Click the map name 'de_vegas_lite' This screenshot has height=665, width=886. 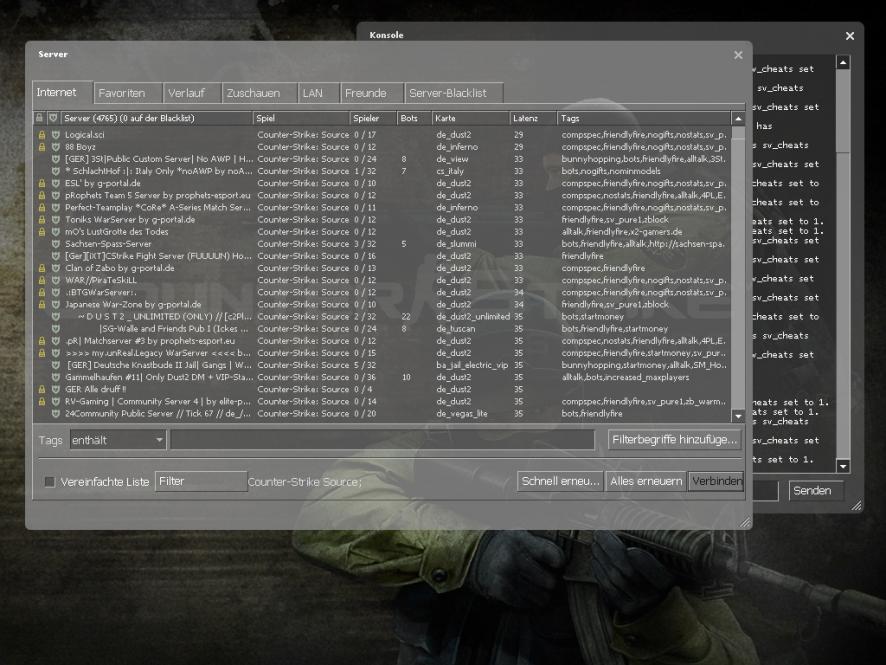click(x=462, y=414)
